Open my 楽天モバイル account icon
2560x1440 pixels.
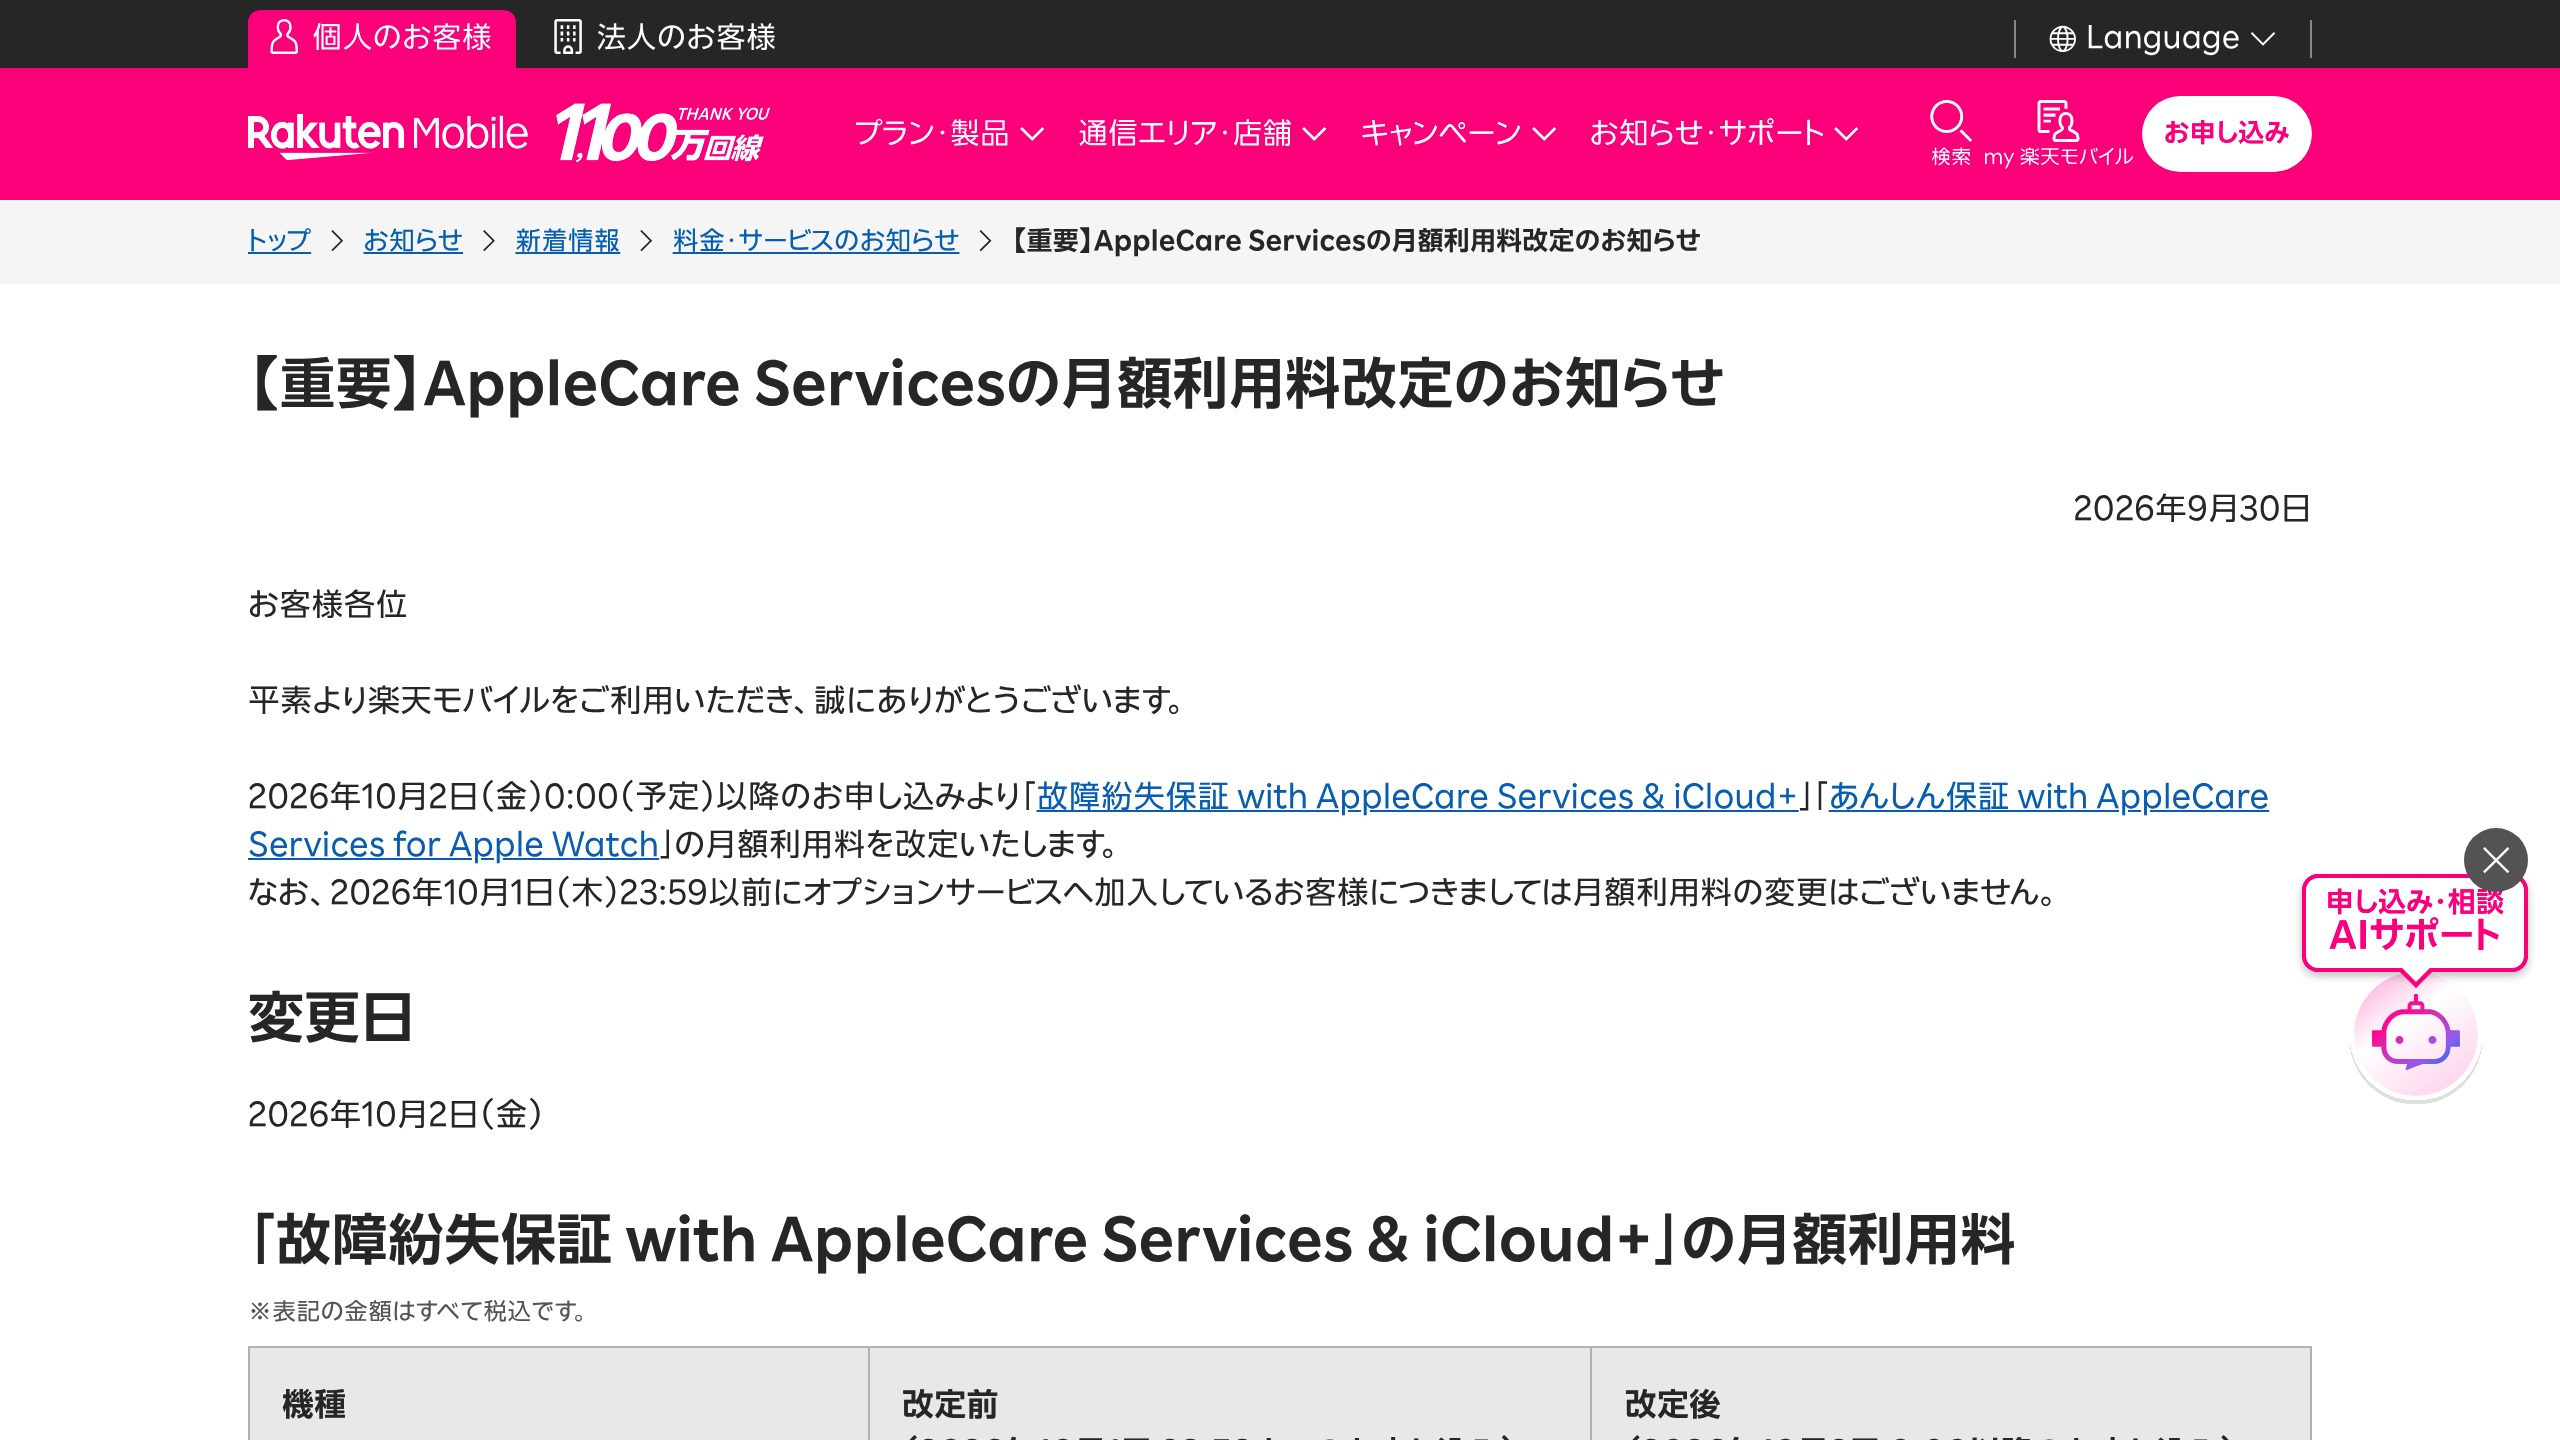2058,133
